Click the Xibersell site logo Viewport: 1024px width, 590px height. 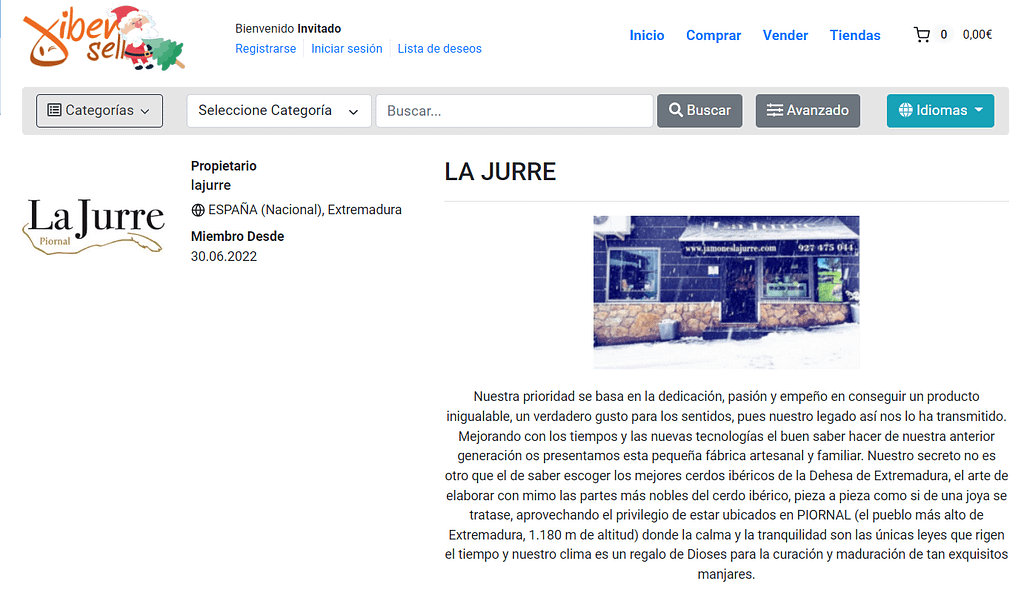click(x=104, y=39)
